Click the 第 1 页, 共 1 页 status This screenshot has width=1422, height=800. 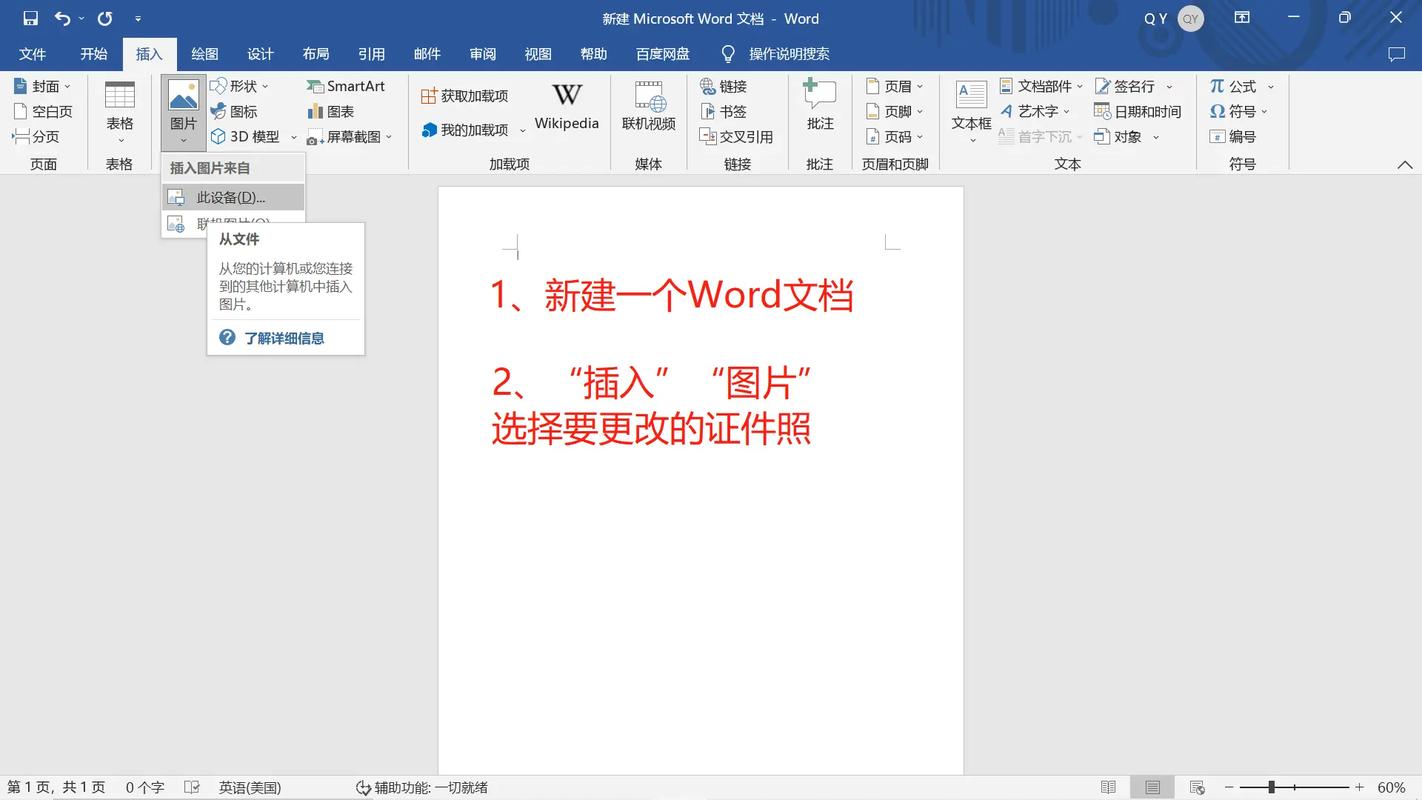[56, 788]
